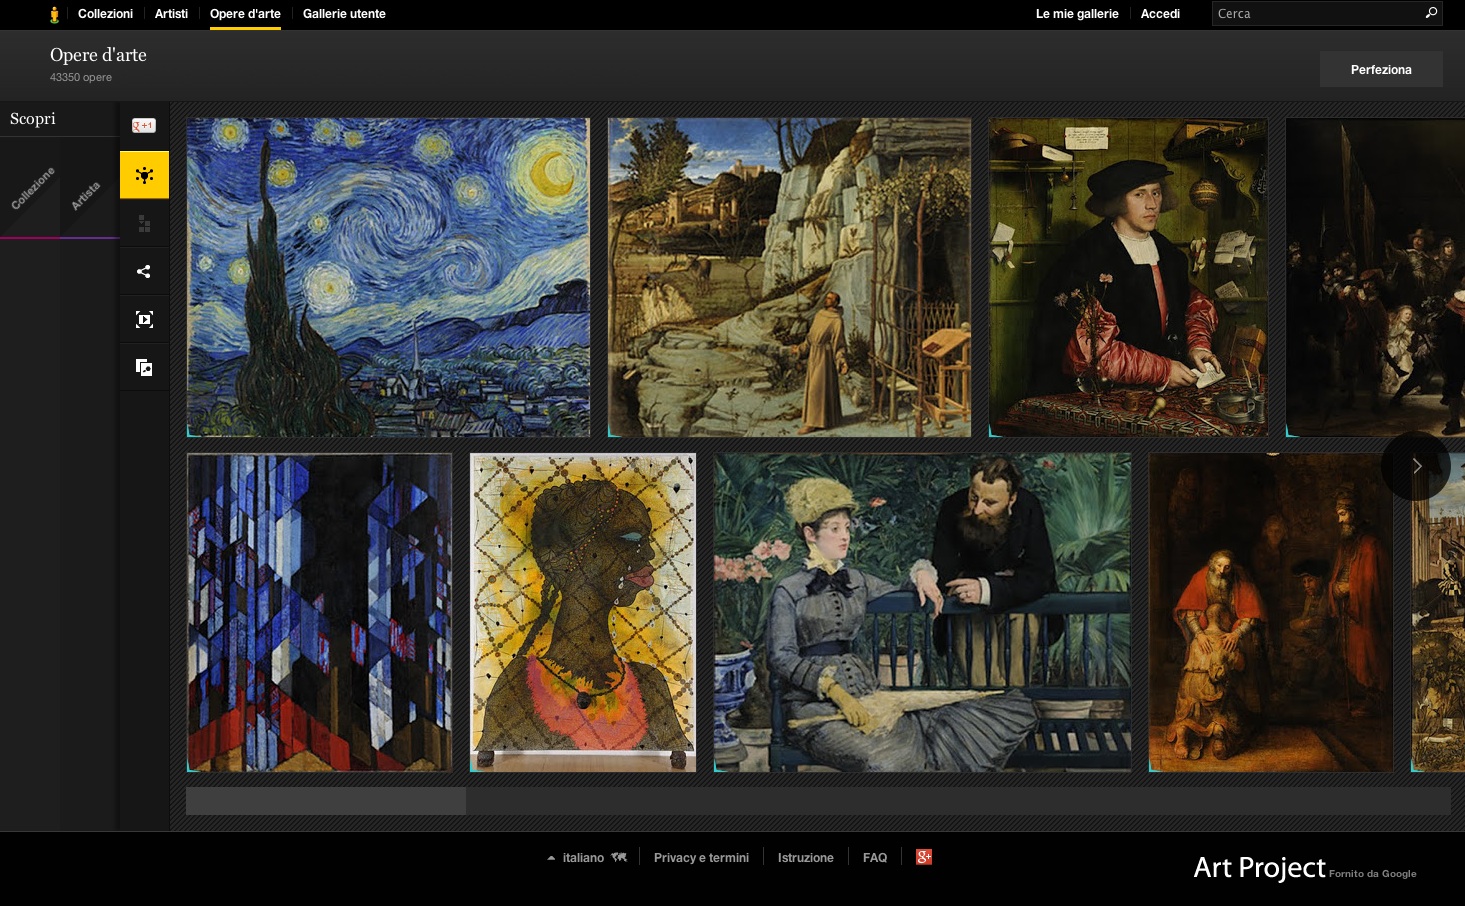Open the monk in rocky landscape painting
This screenshot has width=1465, height=906.
(x=789, y=277)
